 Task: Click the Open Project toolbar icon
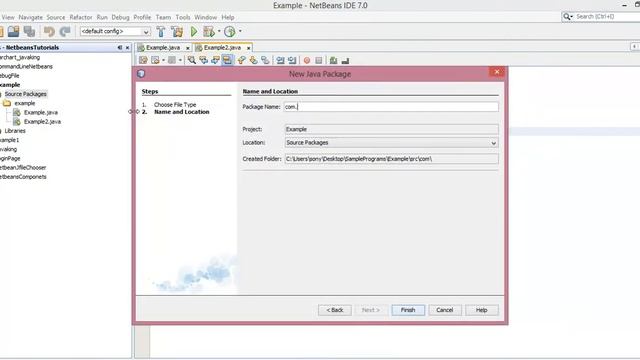pos(13,31)
